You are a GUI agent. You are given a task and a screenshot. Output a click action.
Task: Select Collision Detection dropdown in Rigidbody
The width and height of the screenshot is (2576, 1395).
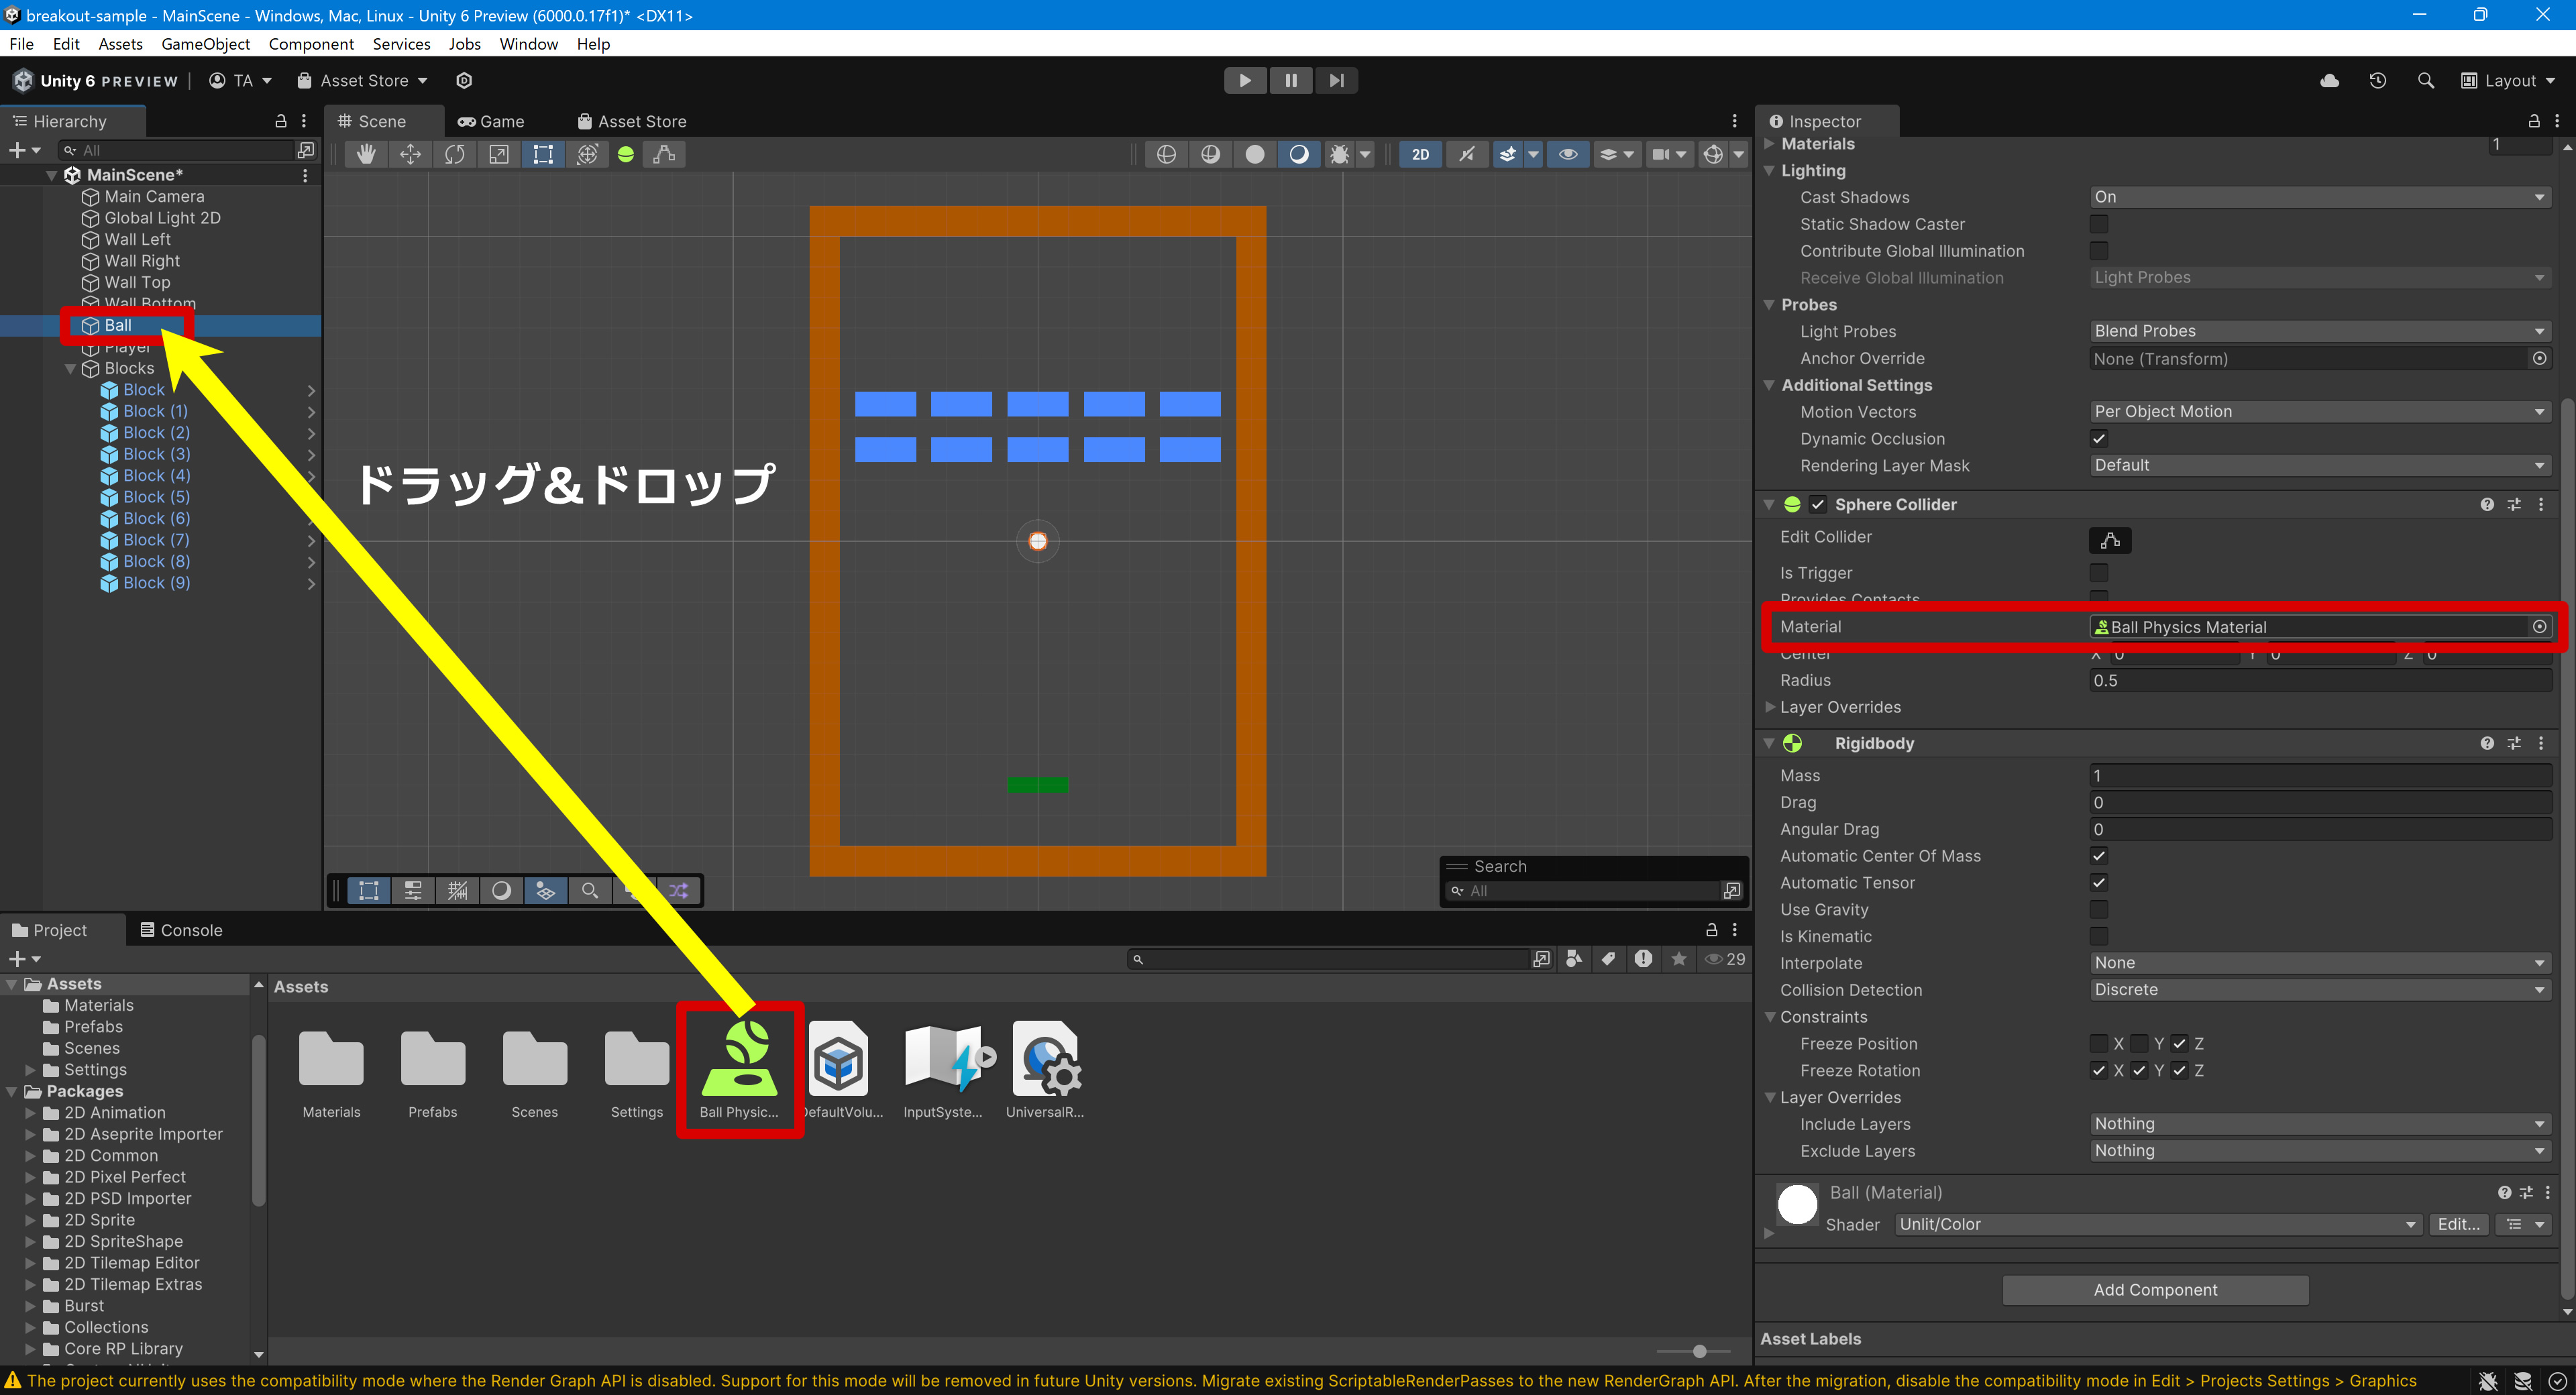2318,989
